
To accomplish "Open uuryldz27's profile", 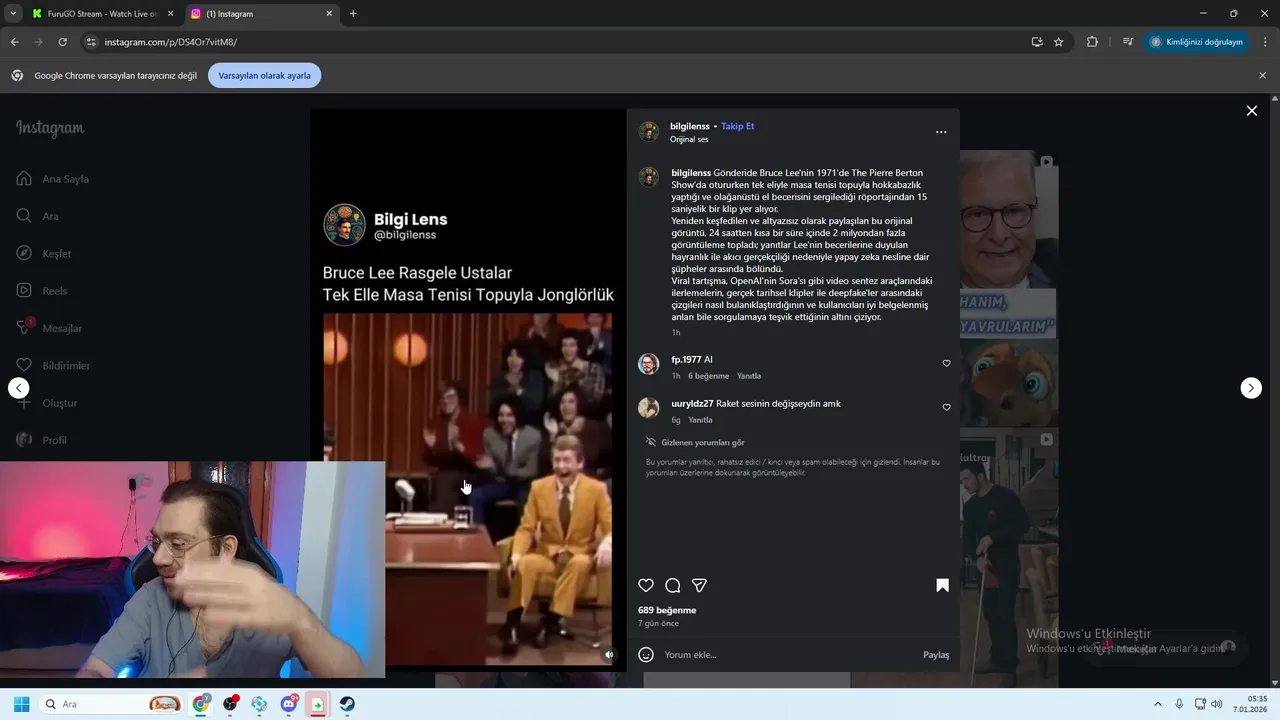I will click(692, 403).
